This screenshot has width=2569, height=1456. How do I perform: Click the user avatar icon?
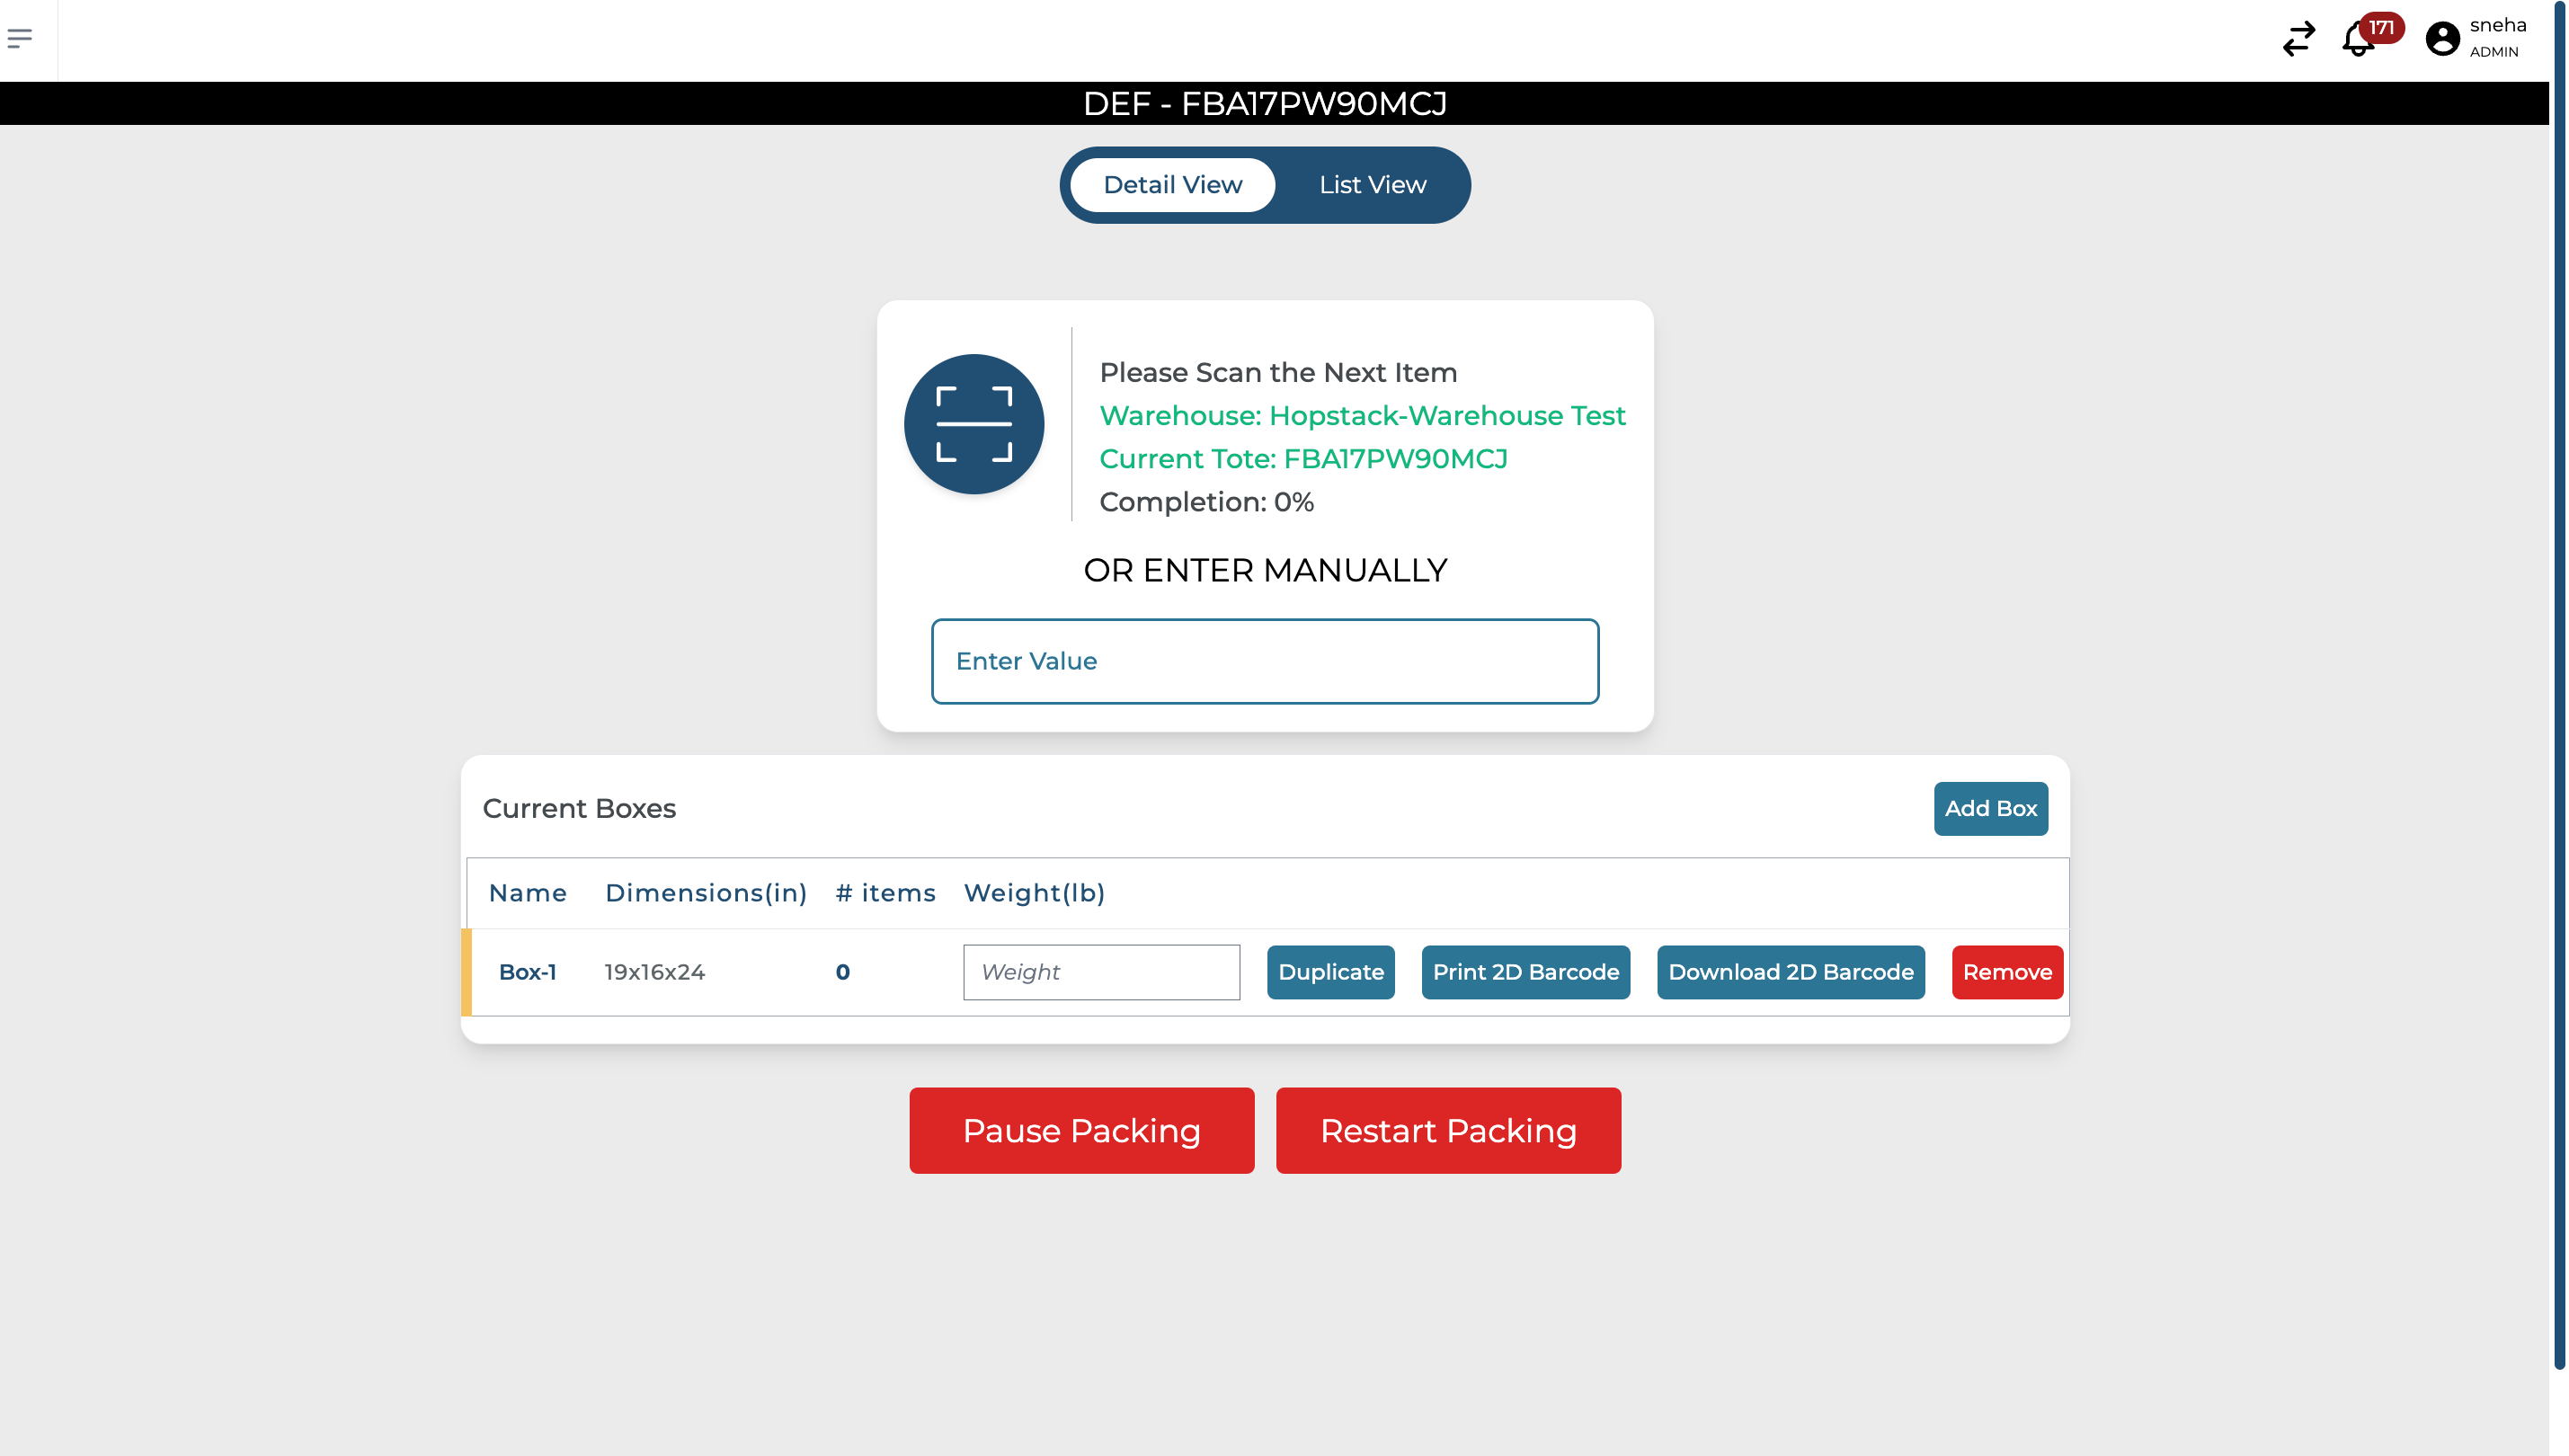2441,39
